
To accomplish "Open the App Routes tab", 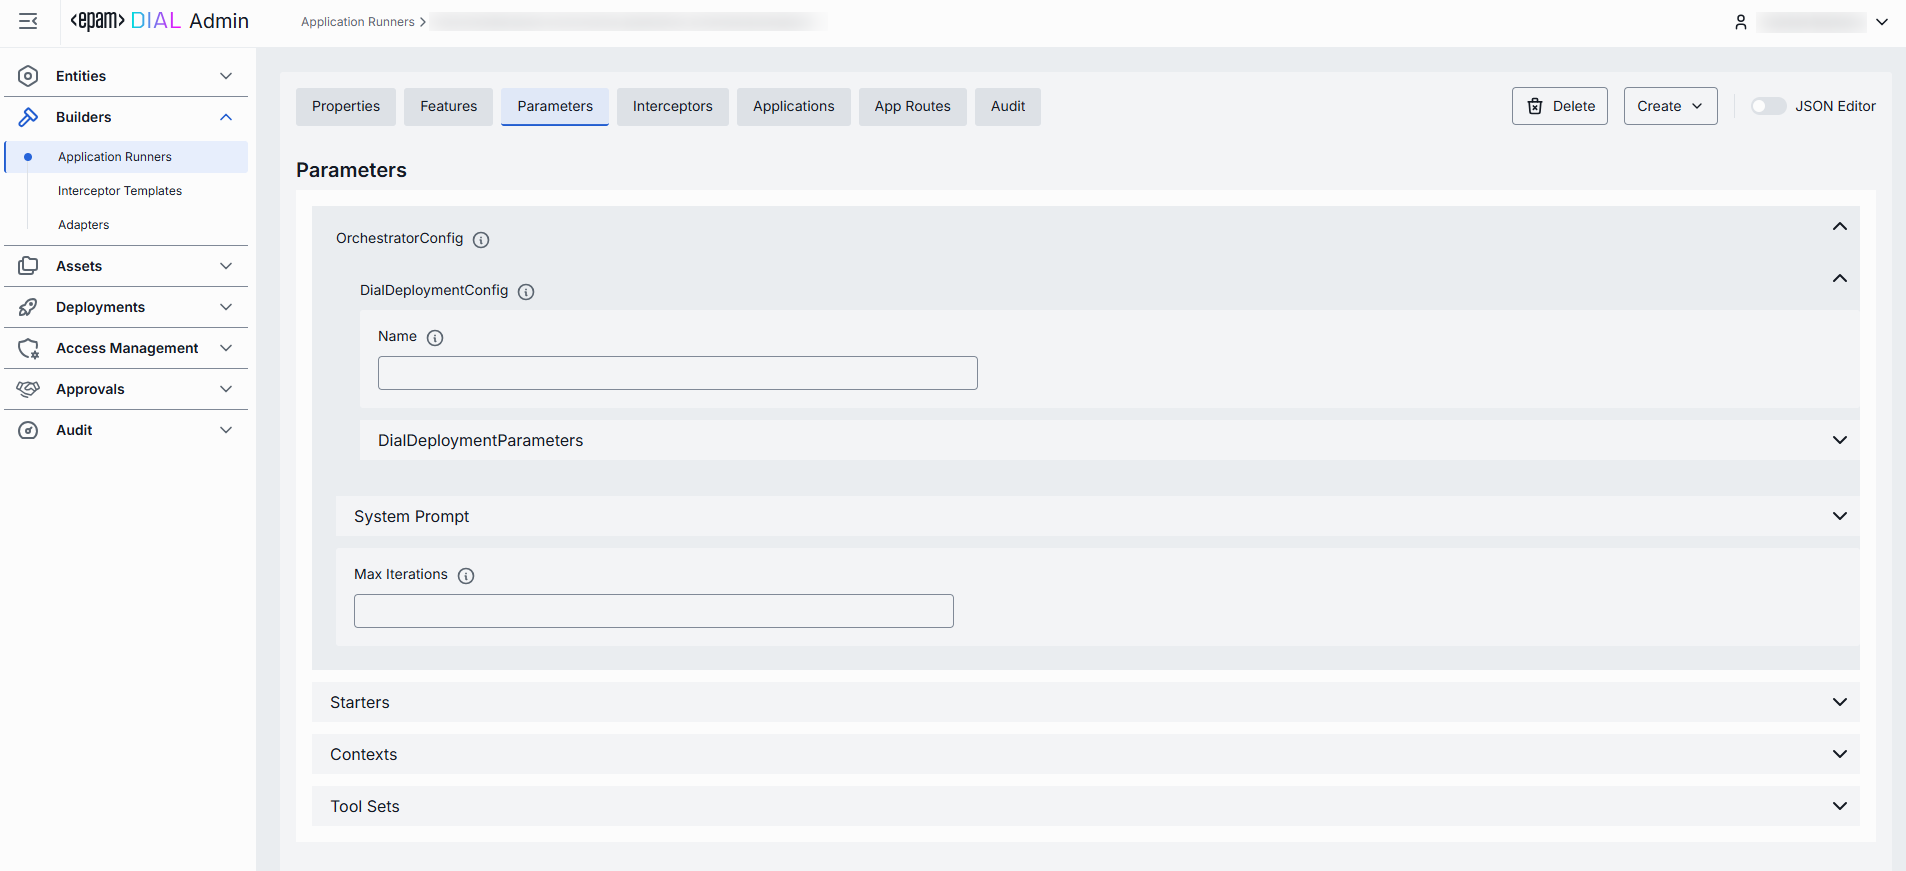I will pos(912,106).
